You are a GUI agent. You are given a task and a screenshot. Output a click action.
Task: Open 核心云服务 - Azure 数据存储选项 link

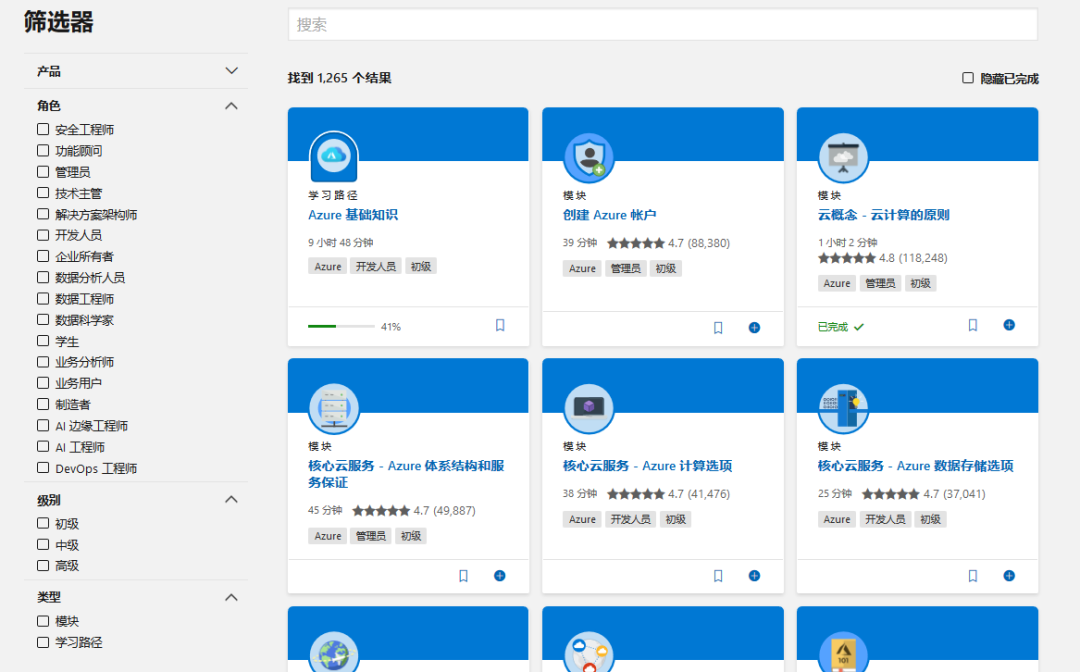click(x=915, y=465)
